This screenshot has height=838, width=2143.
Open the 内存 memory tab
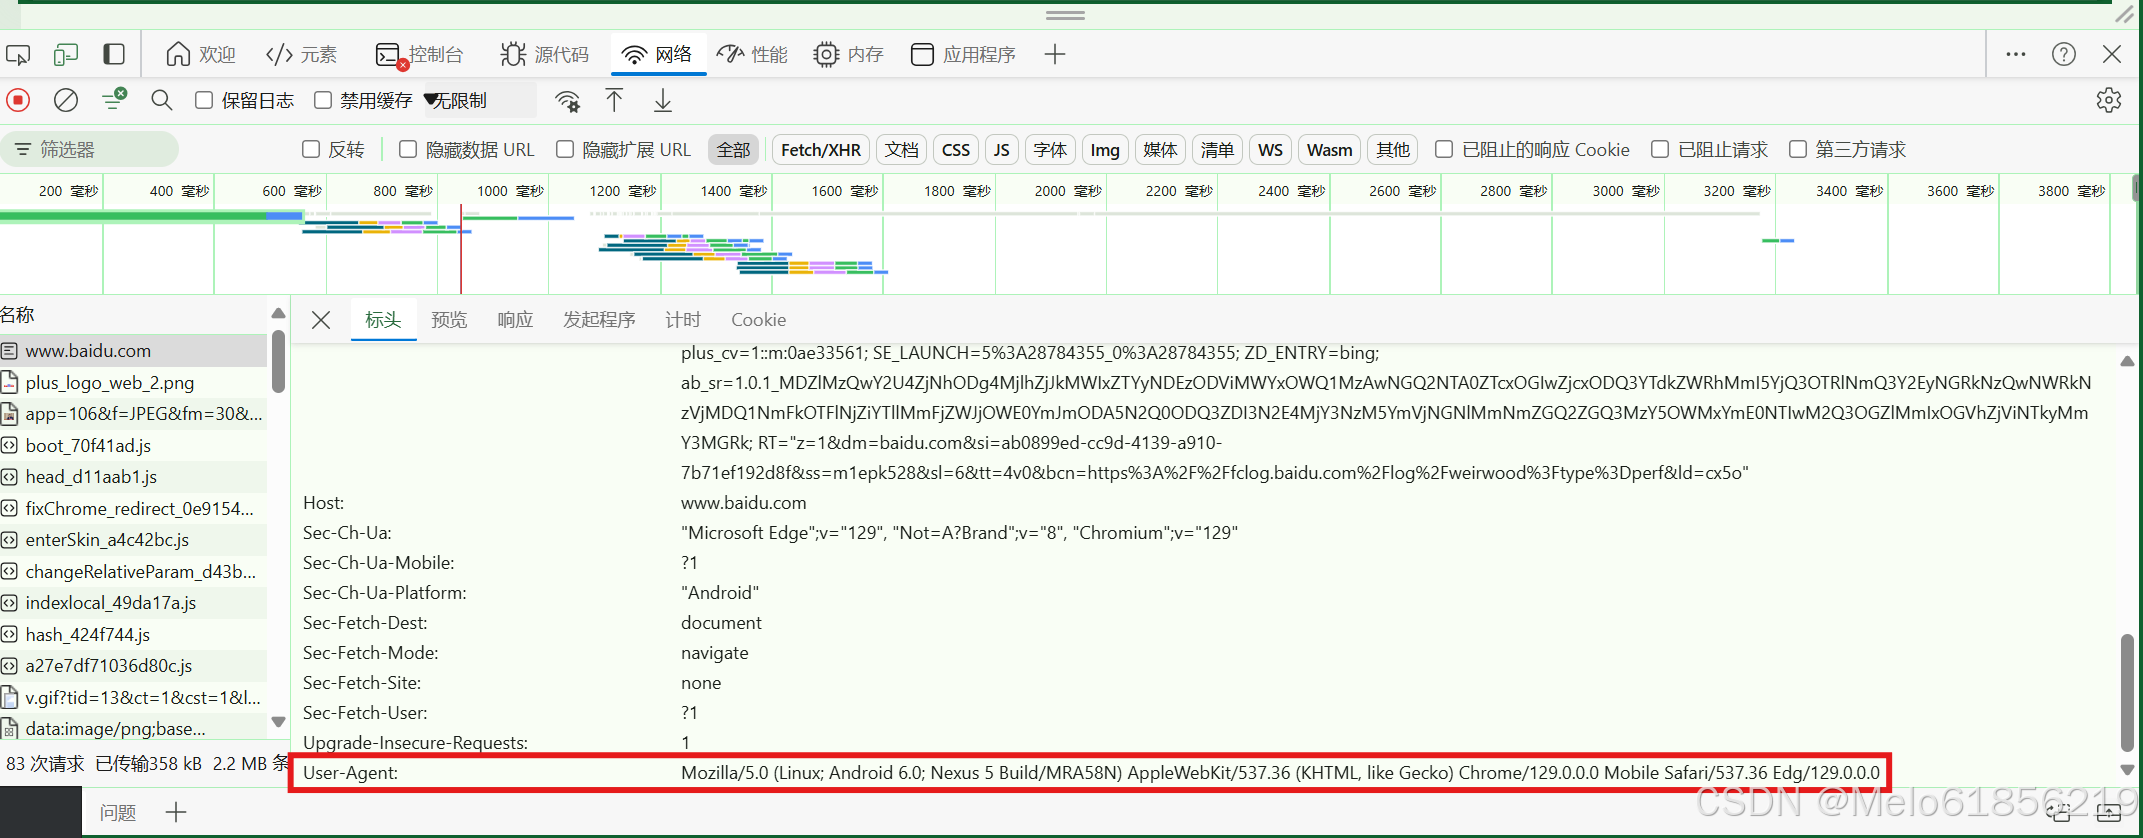[x=849, y=54]
